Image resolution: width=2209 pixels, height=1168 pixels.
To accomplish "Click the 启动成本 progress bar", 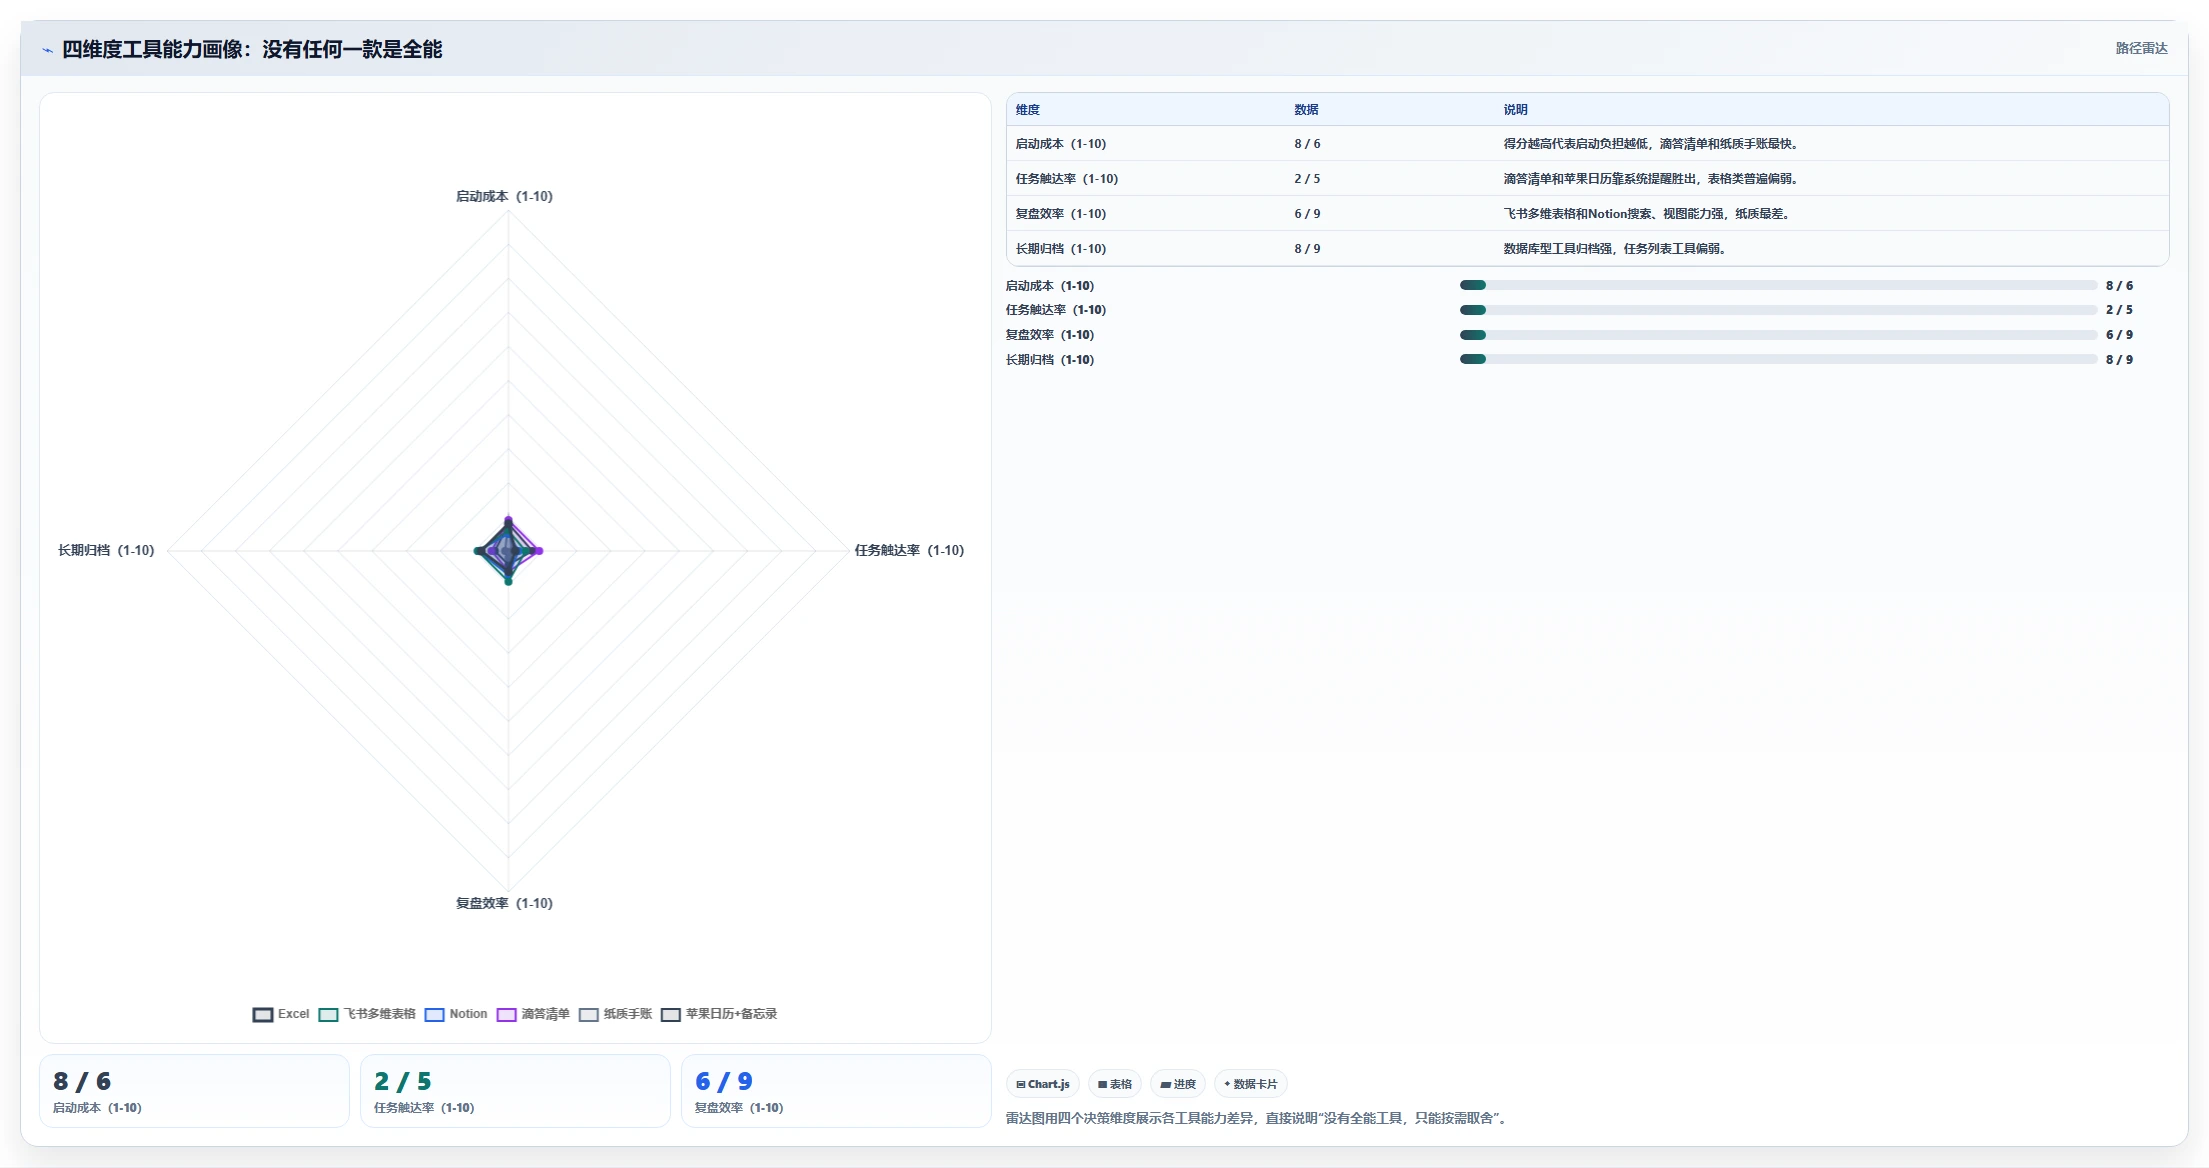I will (x=1778, y=285).
